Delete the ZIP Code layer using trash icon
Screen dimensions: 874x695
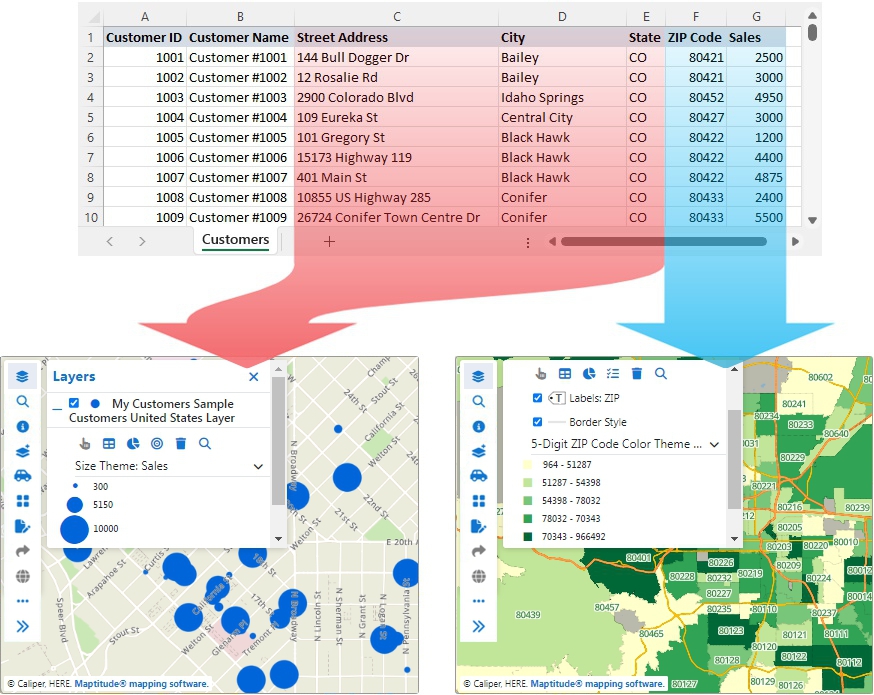(636, 374)
